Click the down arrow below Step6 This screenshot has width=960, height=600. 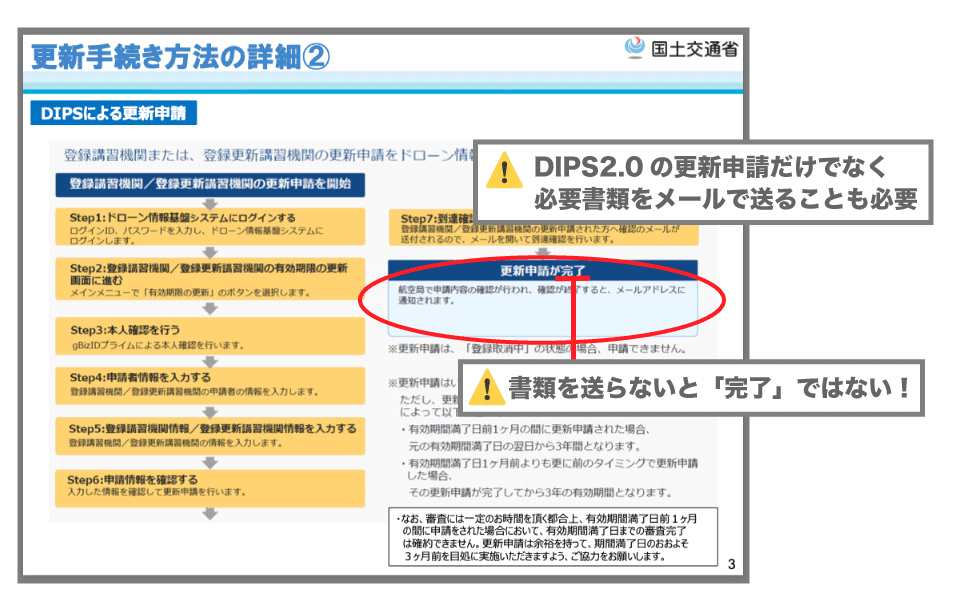[210, 514]
